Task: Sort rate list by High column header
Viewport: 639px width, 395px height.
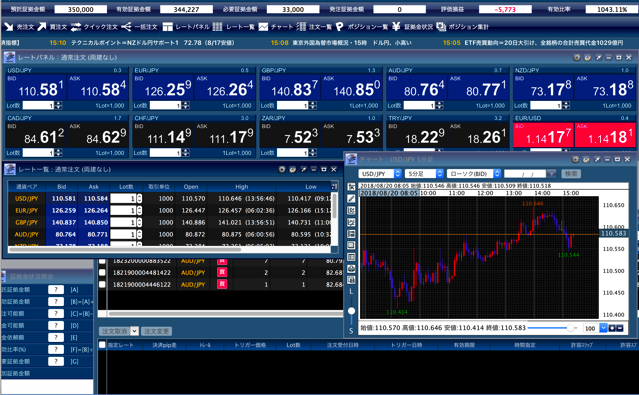Action: 242,187
